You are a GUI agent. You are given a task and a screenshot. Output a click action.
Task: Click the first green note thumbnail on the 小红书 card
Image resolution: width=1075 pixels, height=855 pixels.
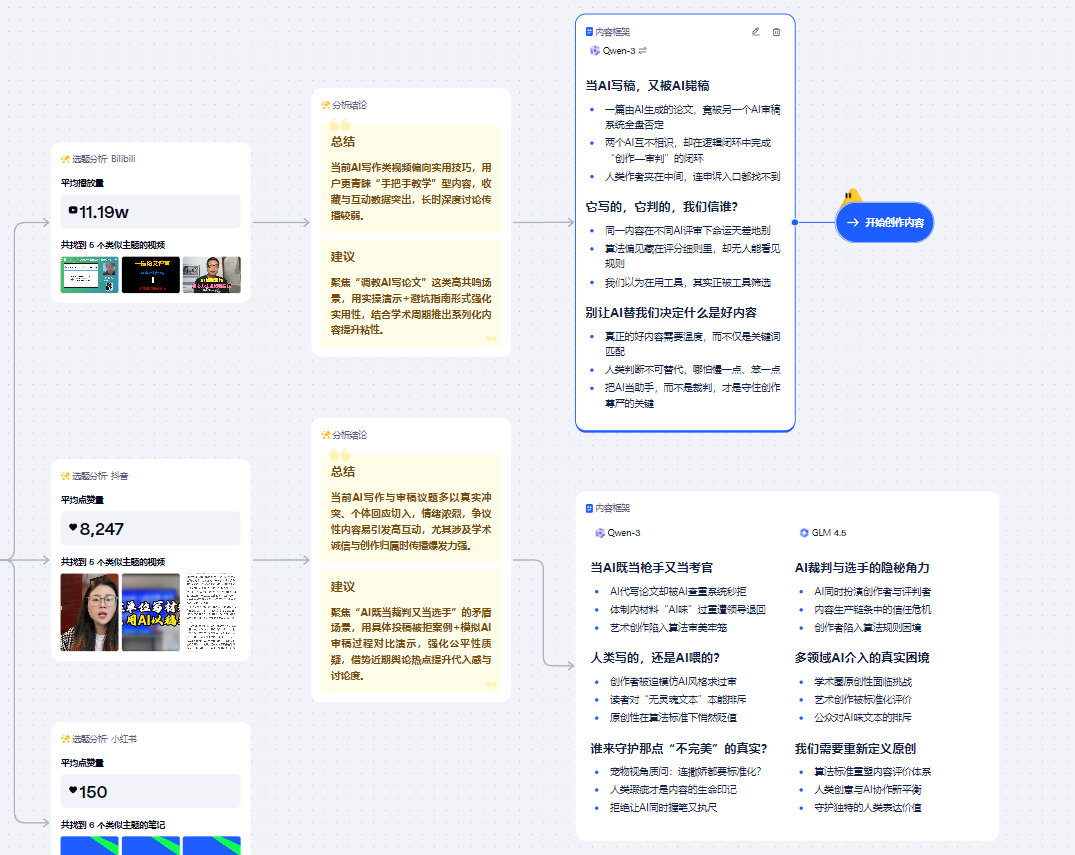[x=88, y=846]
